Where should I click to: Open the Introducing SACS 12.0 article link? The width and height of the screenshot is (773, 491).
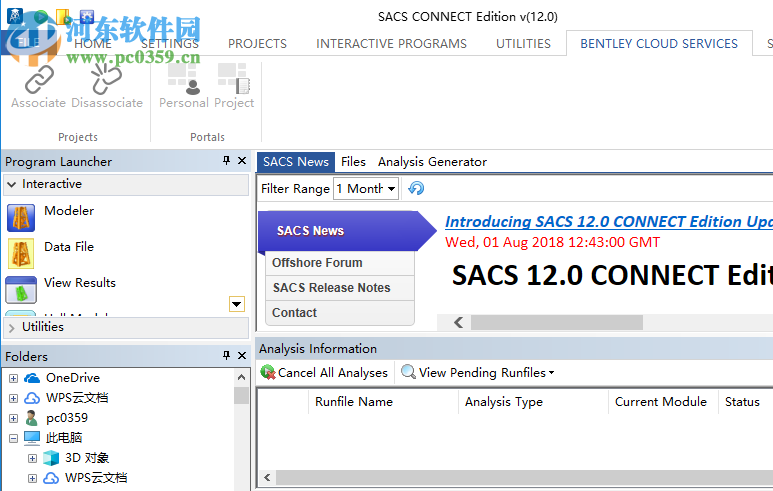pos(609,221)
